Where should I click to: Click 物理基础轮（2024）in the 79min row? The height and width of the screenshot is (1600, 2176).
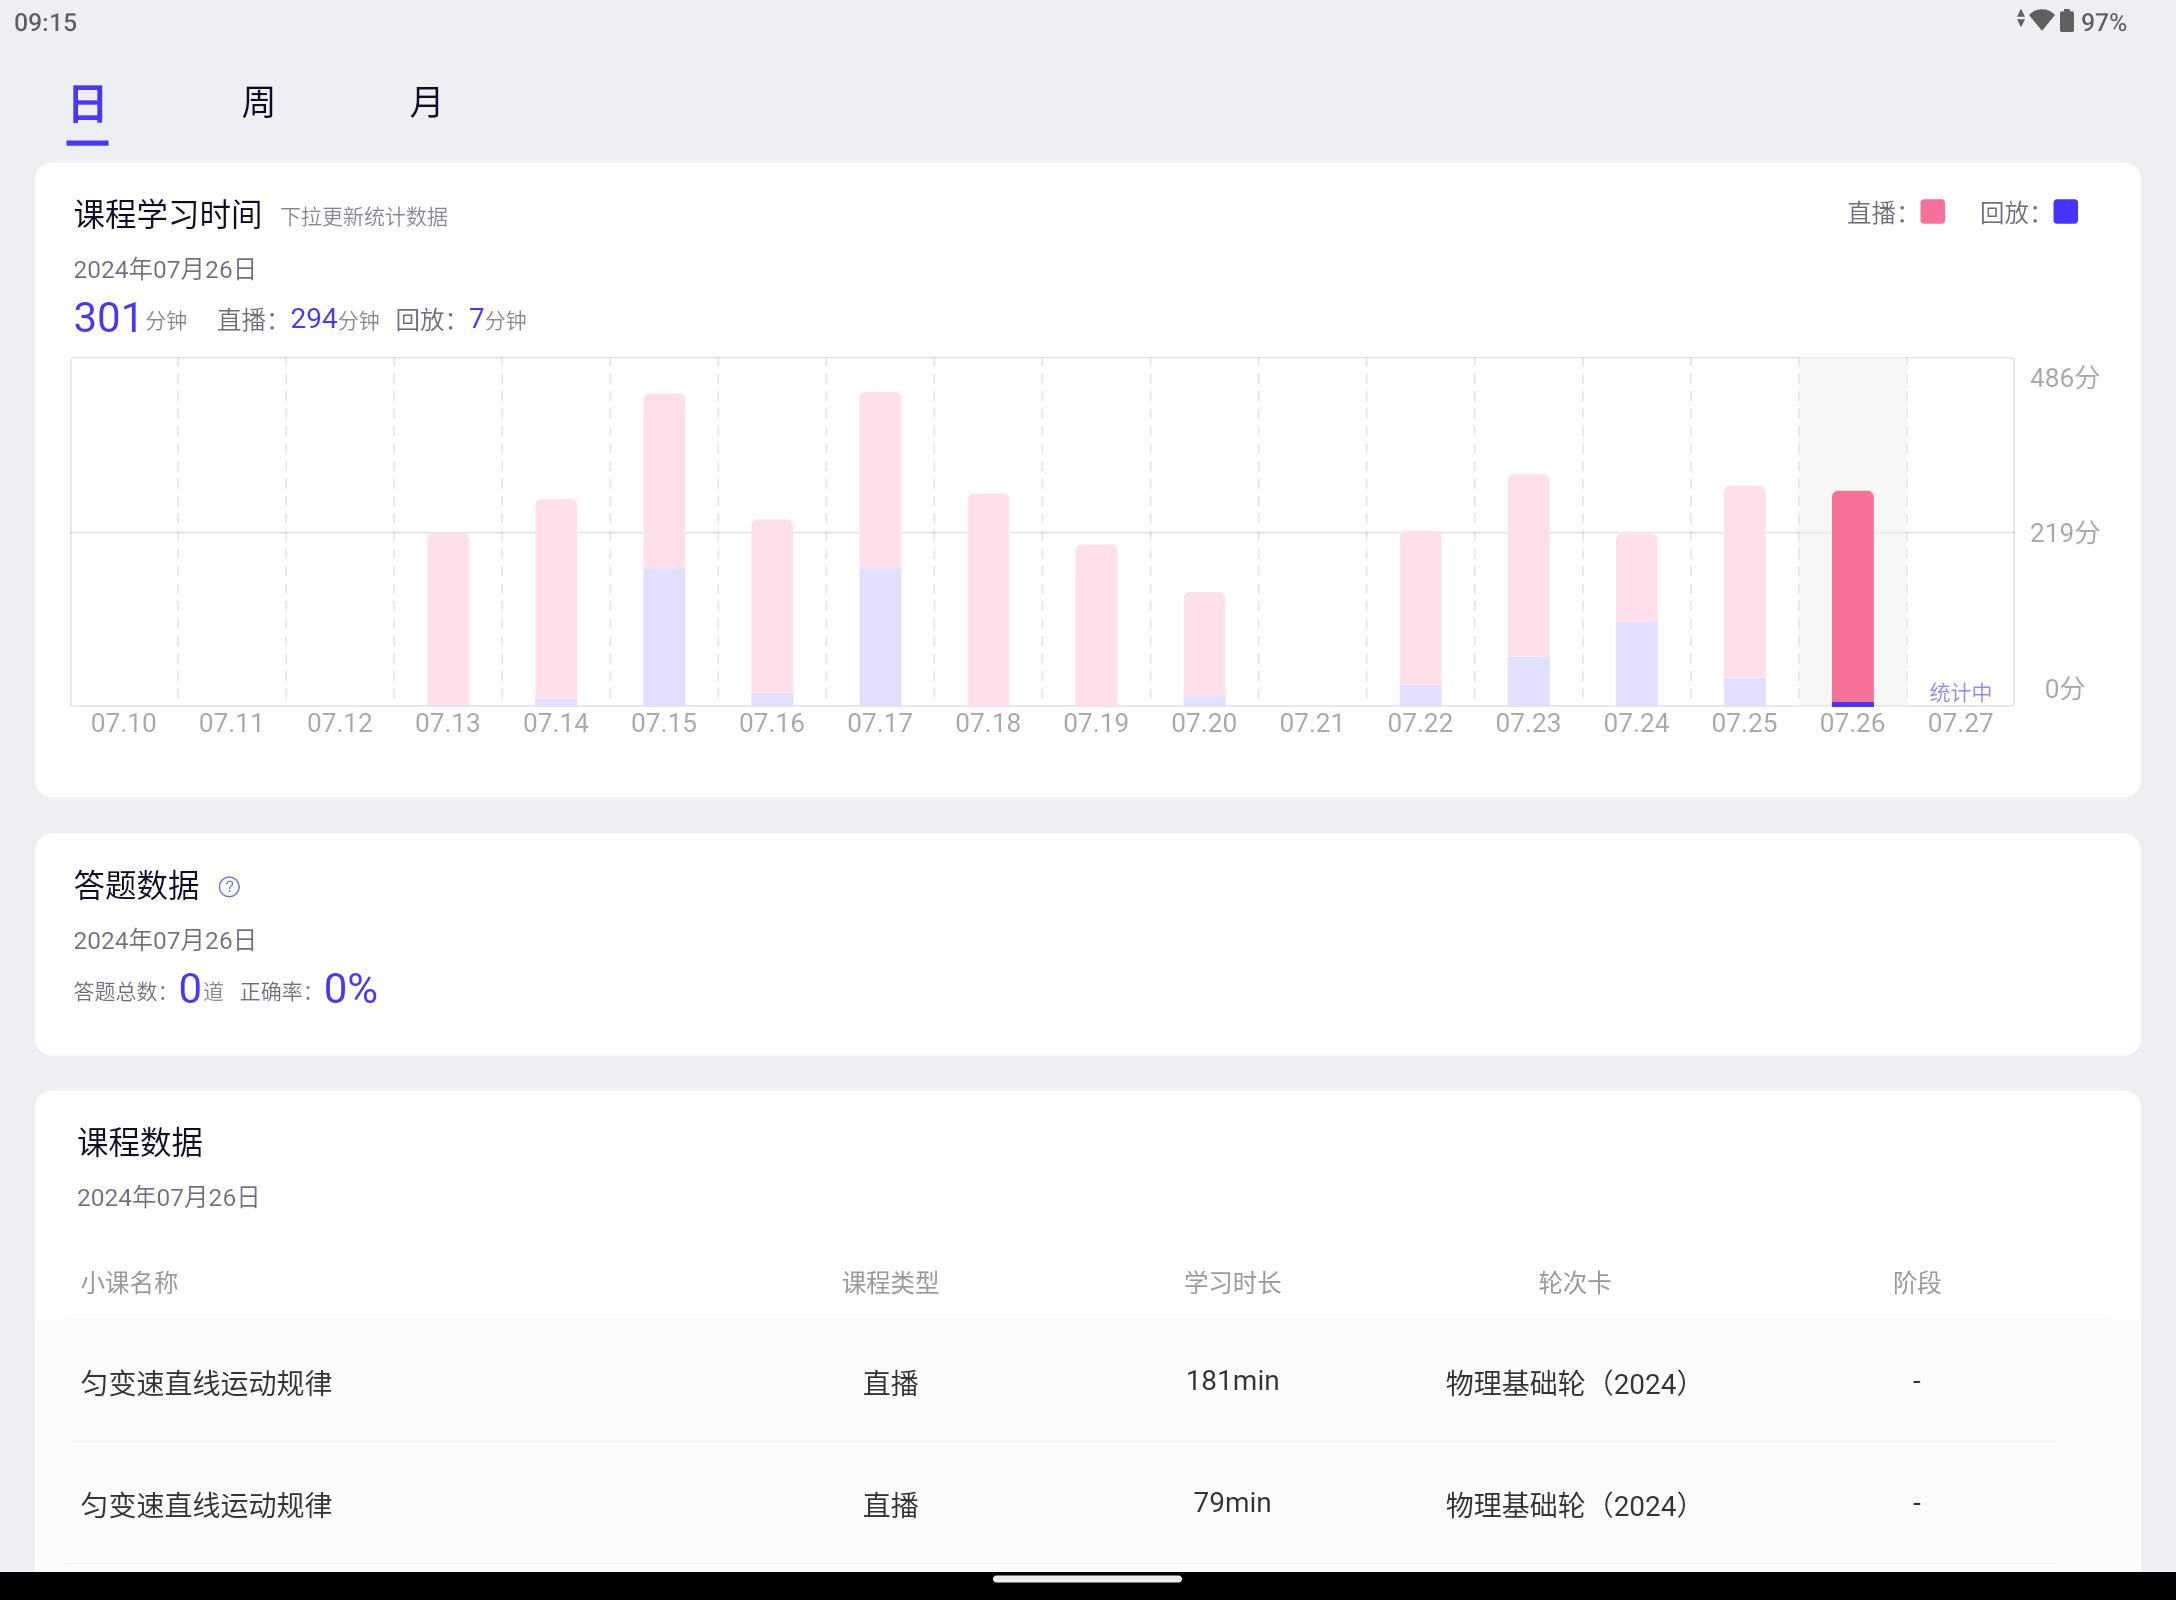pos(1567,1505)
